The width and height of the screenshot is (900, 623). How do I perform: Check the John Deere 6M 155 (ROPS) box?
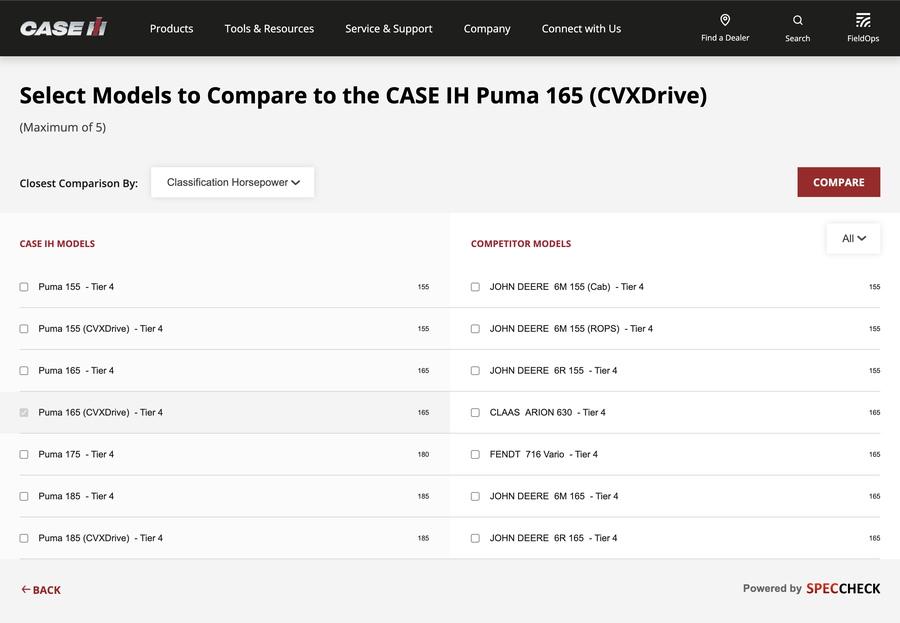475,328
